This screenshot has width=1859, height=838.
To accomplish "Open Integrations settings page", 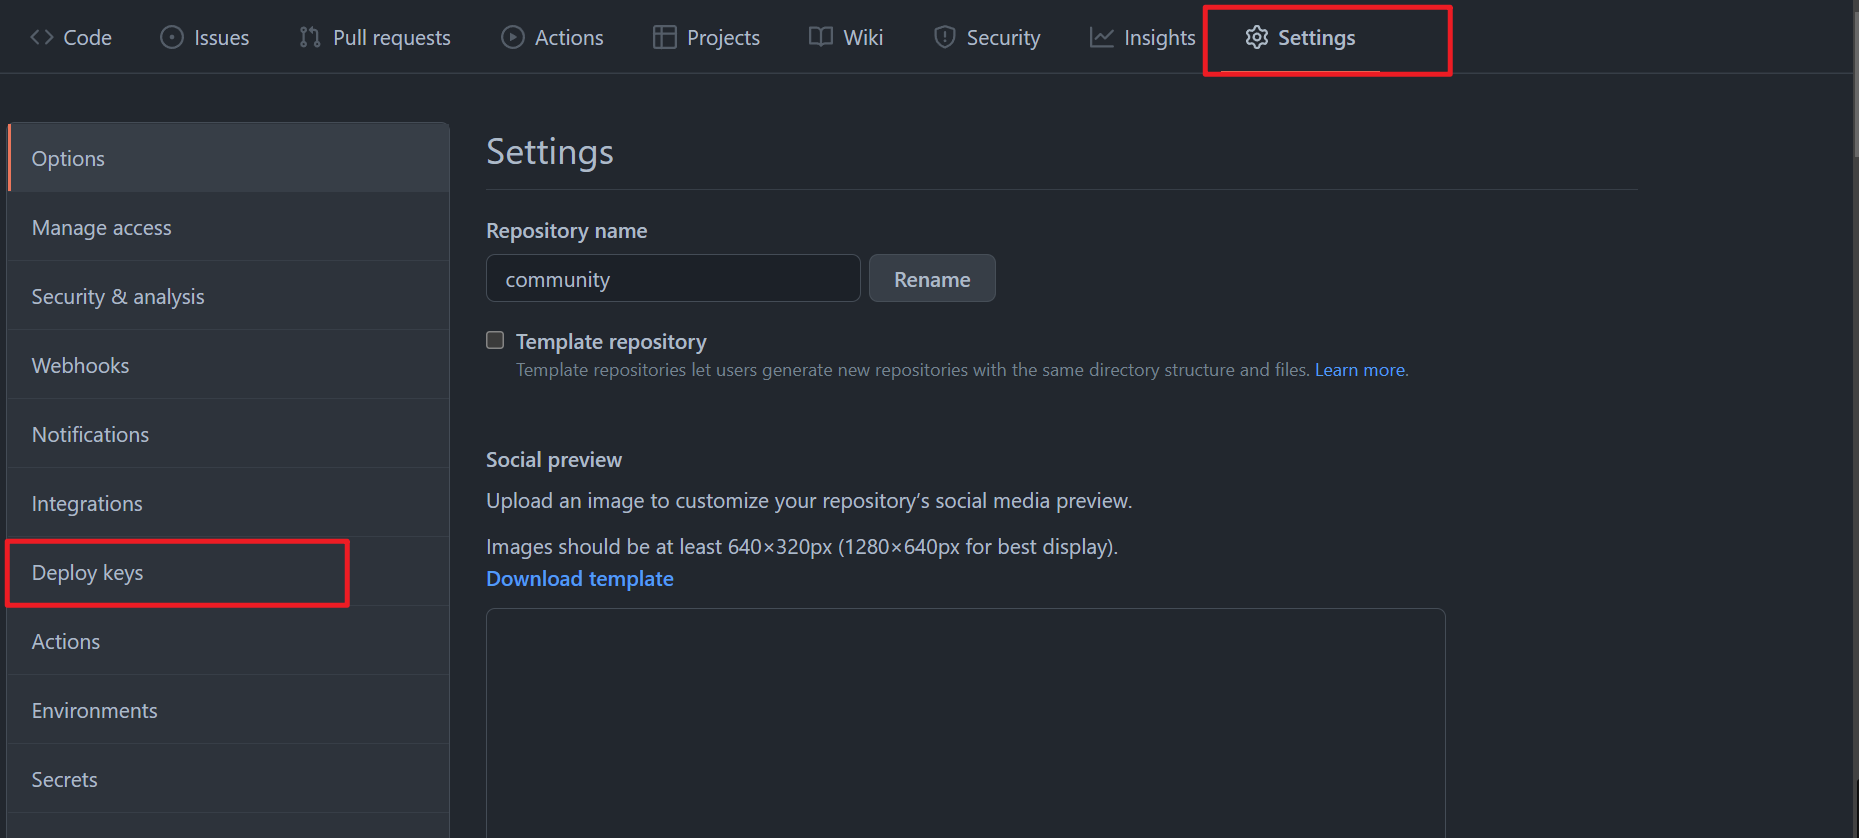I will [x=229, y=503].
